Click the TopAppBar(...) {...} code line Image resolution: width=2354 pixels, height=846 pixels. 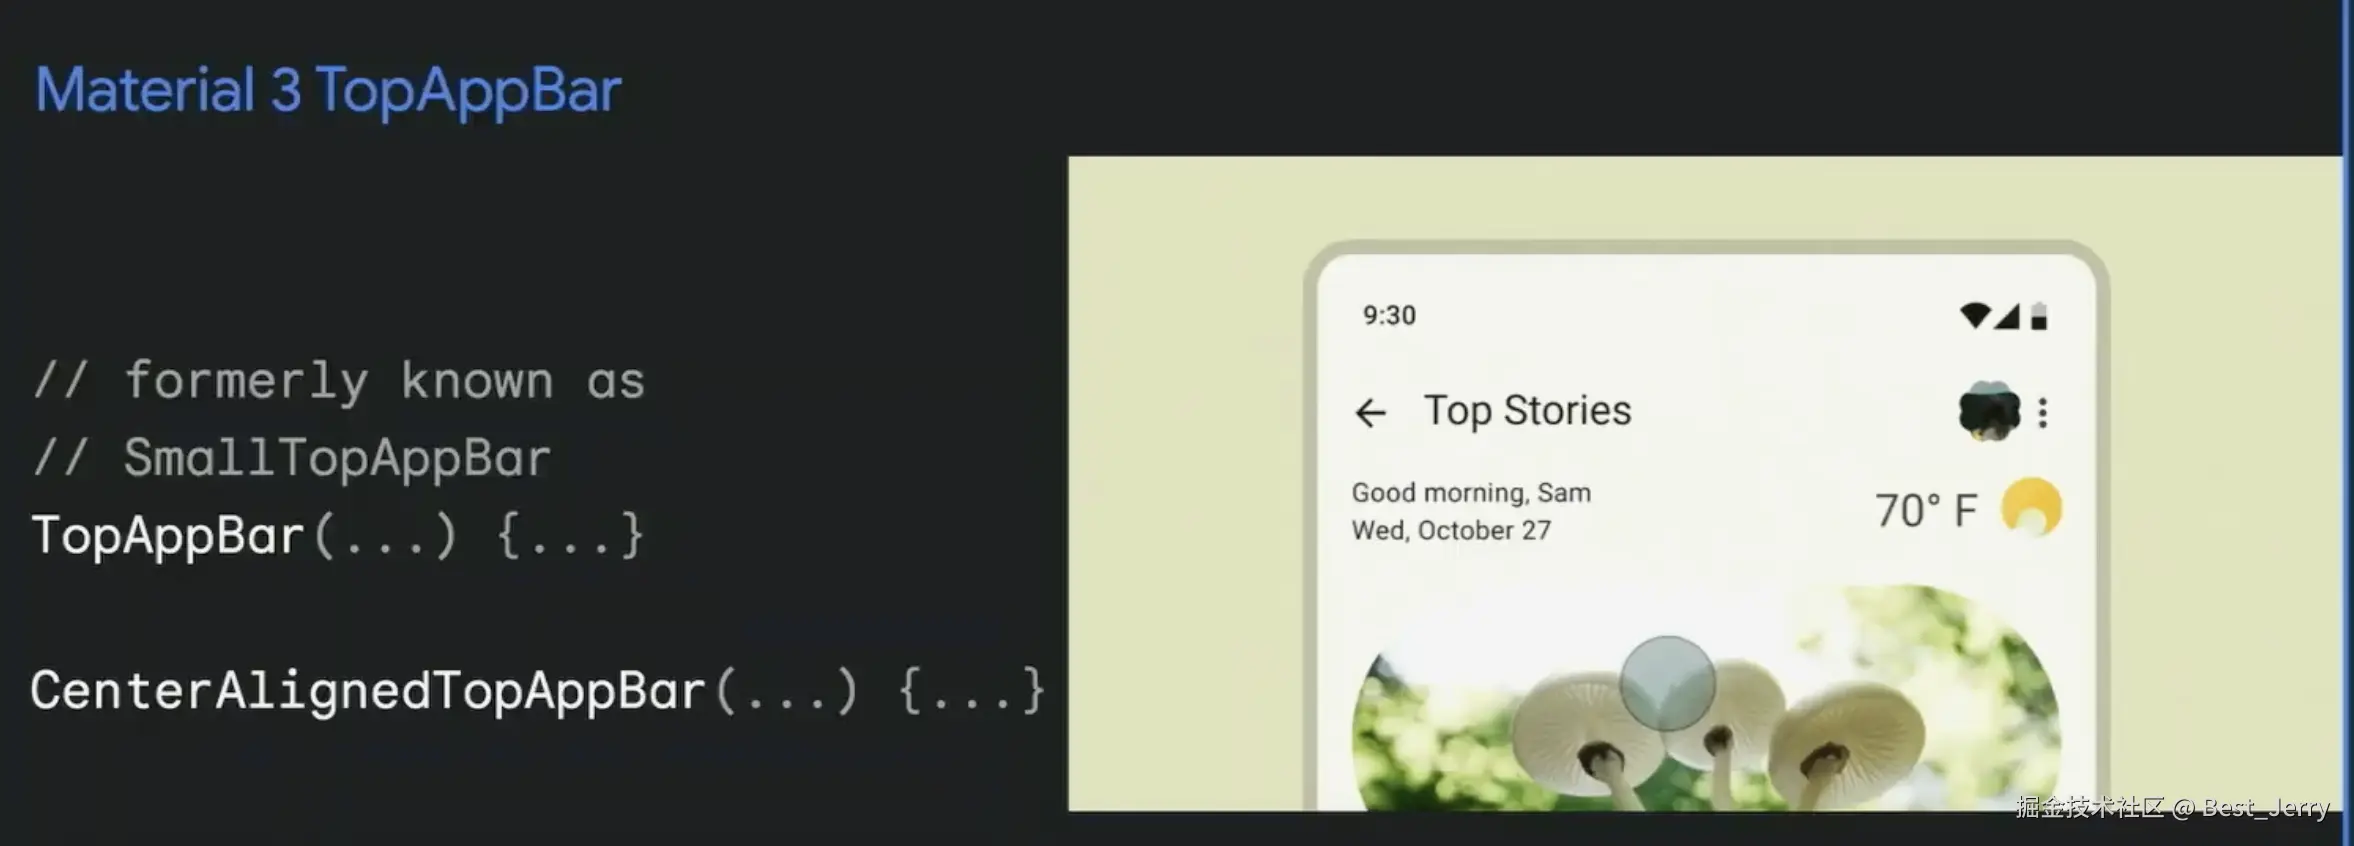(x=338, y=536)
